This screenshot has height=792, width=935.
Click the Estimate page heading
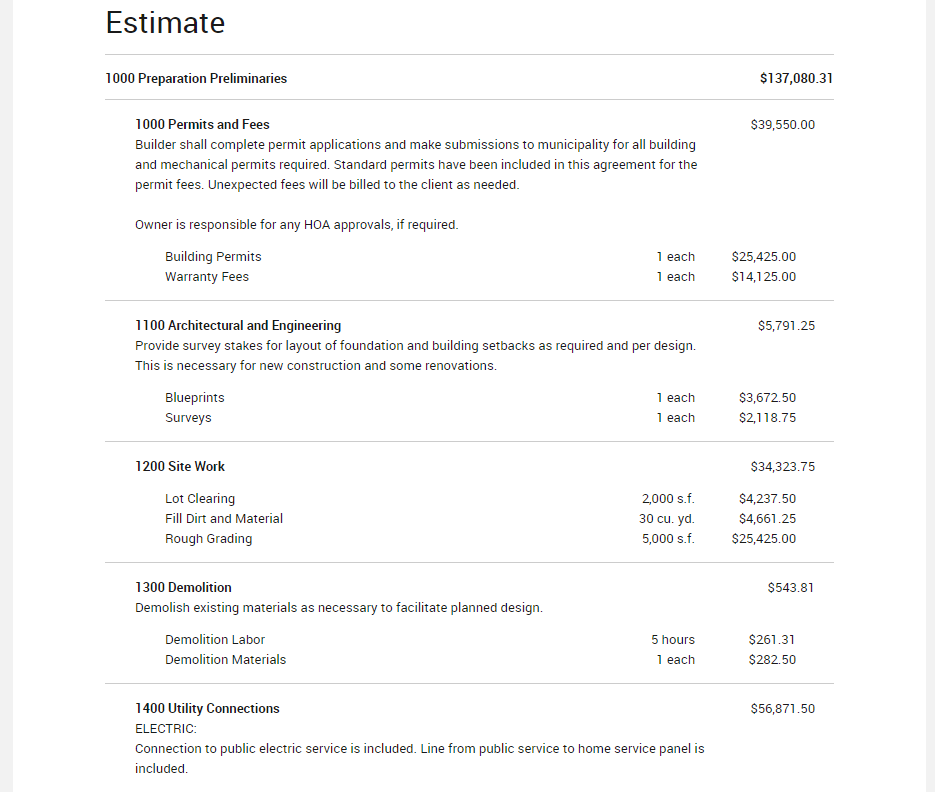(x=165, y=23)
